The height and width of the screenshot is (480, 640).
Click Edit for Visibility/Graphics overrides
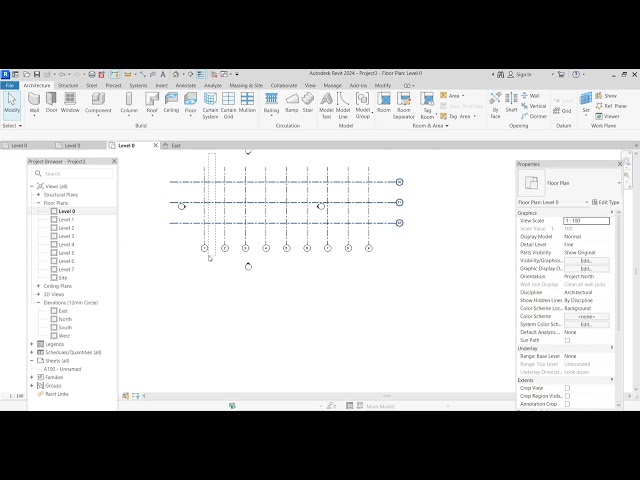[587, 260]
